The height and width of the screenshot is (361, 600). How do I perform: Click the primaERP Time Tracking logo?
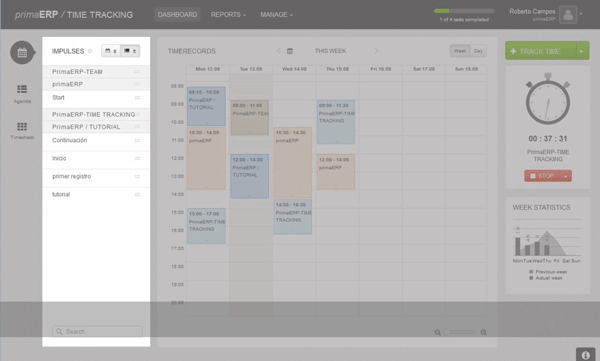(74, 15)
